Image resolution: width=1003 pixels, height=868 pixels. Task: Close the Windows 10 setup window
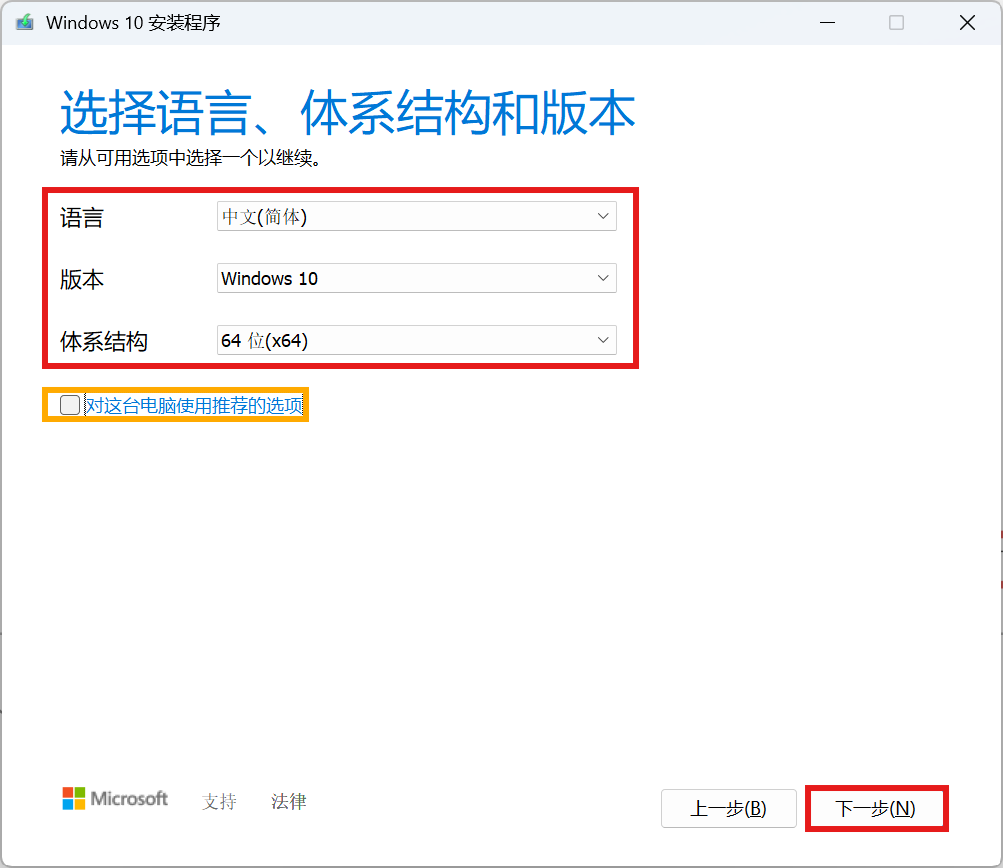pos(967,22)
